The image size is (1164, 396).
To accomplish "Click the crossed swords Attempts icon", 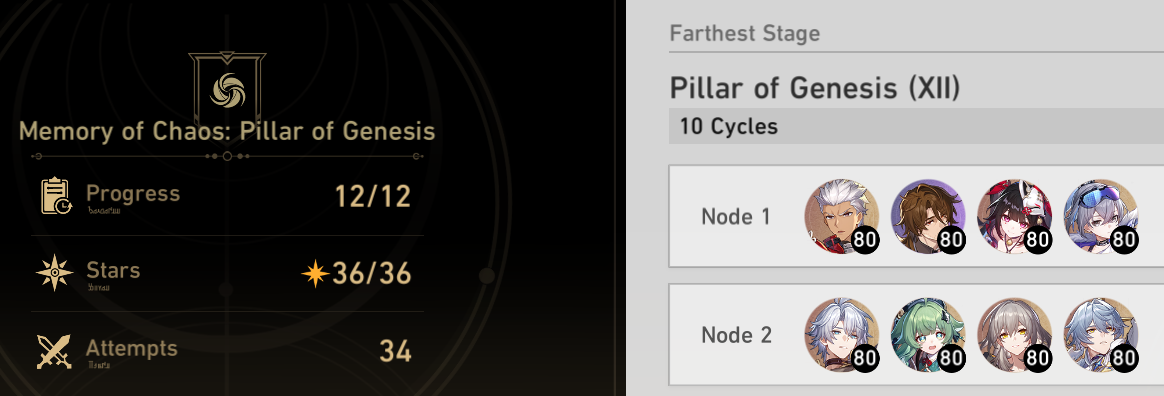I will (x=54, y=351).
